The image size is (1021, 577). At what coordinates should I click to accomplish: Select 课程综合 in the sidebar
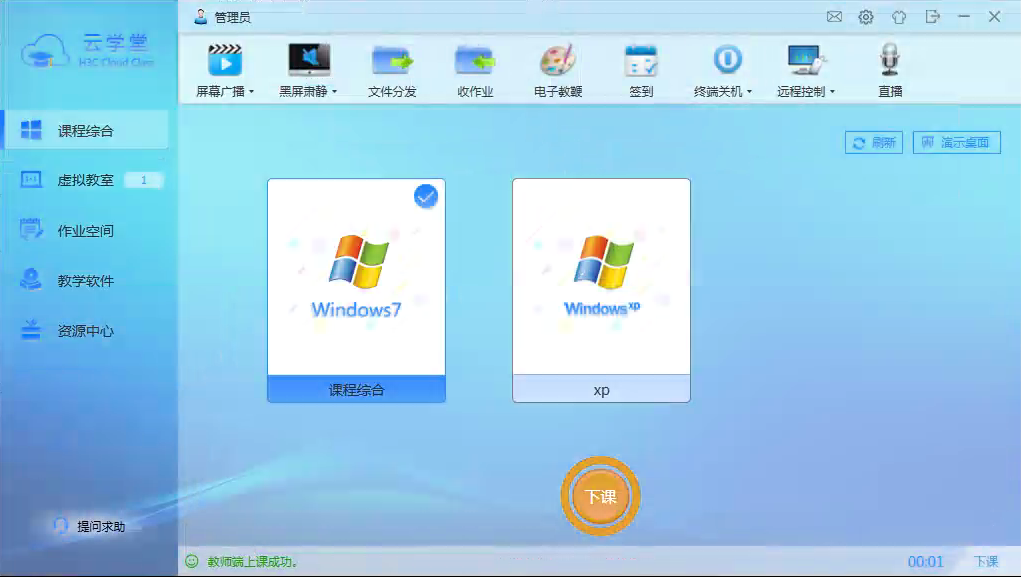click(x=86, y=130)
